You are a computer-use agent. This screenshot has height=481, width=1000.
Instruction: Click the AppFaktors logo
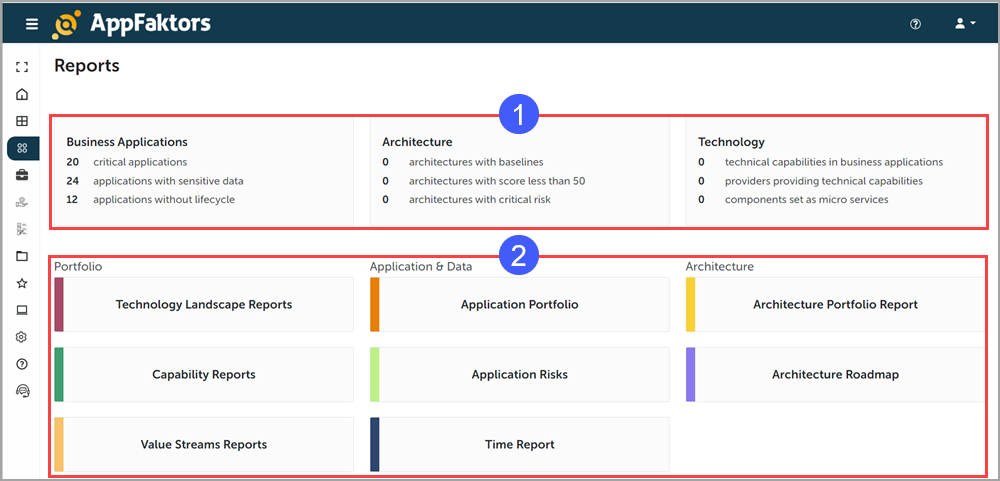click(x=132, y=24)
